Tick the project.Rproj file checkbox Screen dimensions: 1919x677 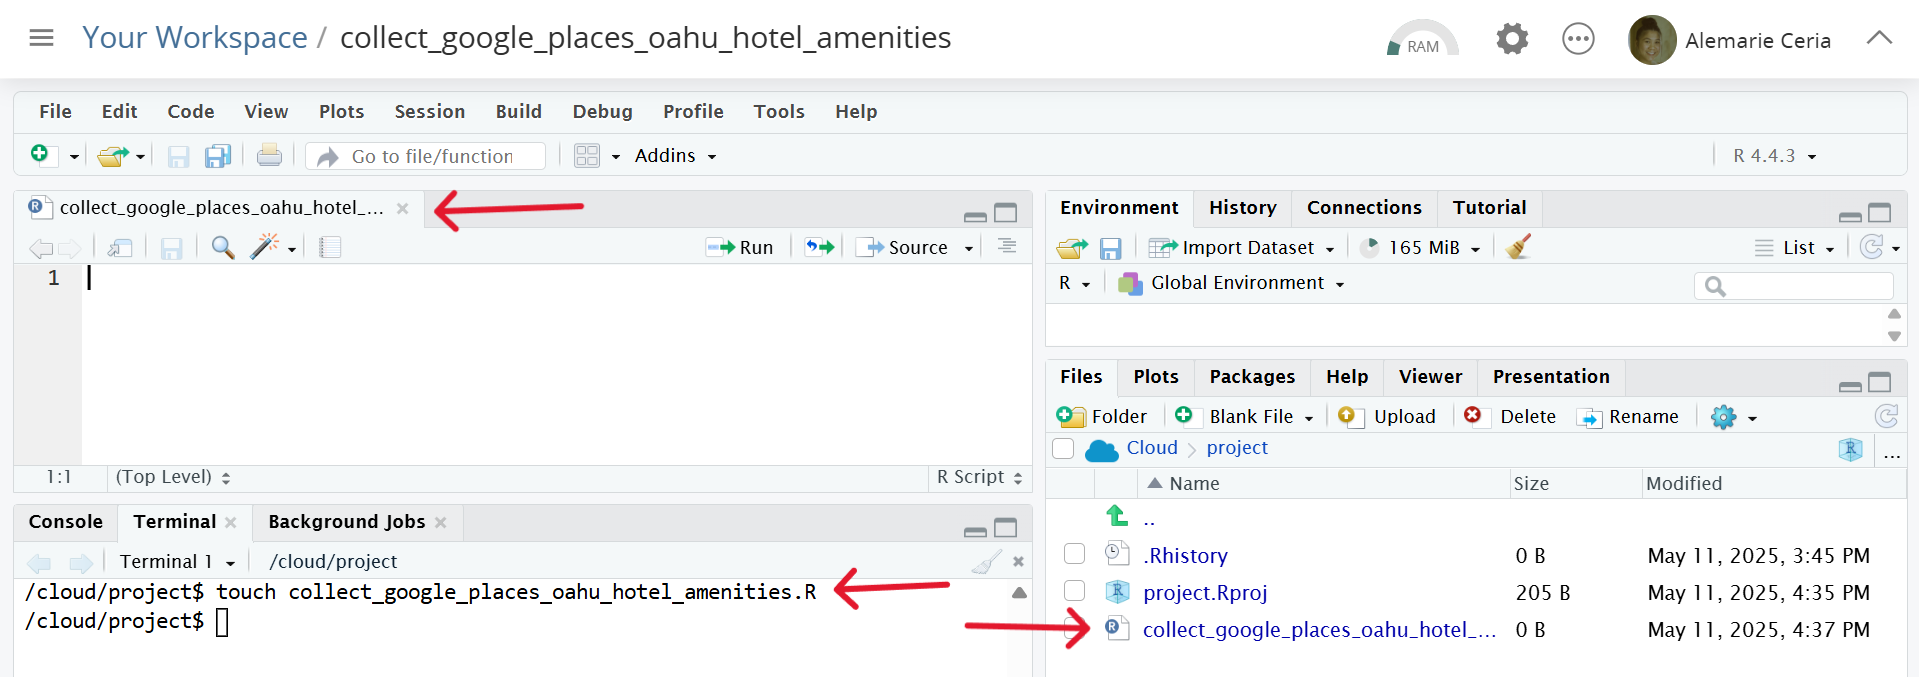tap(1074, 591)
